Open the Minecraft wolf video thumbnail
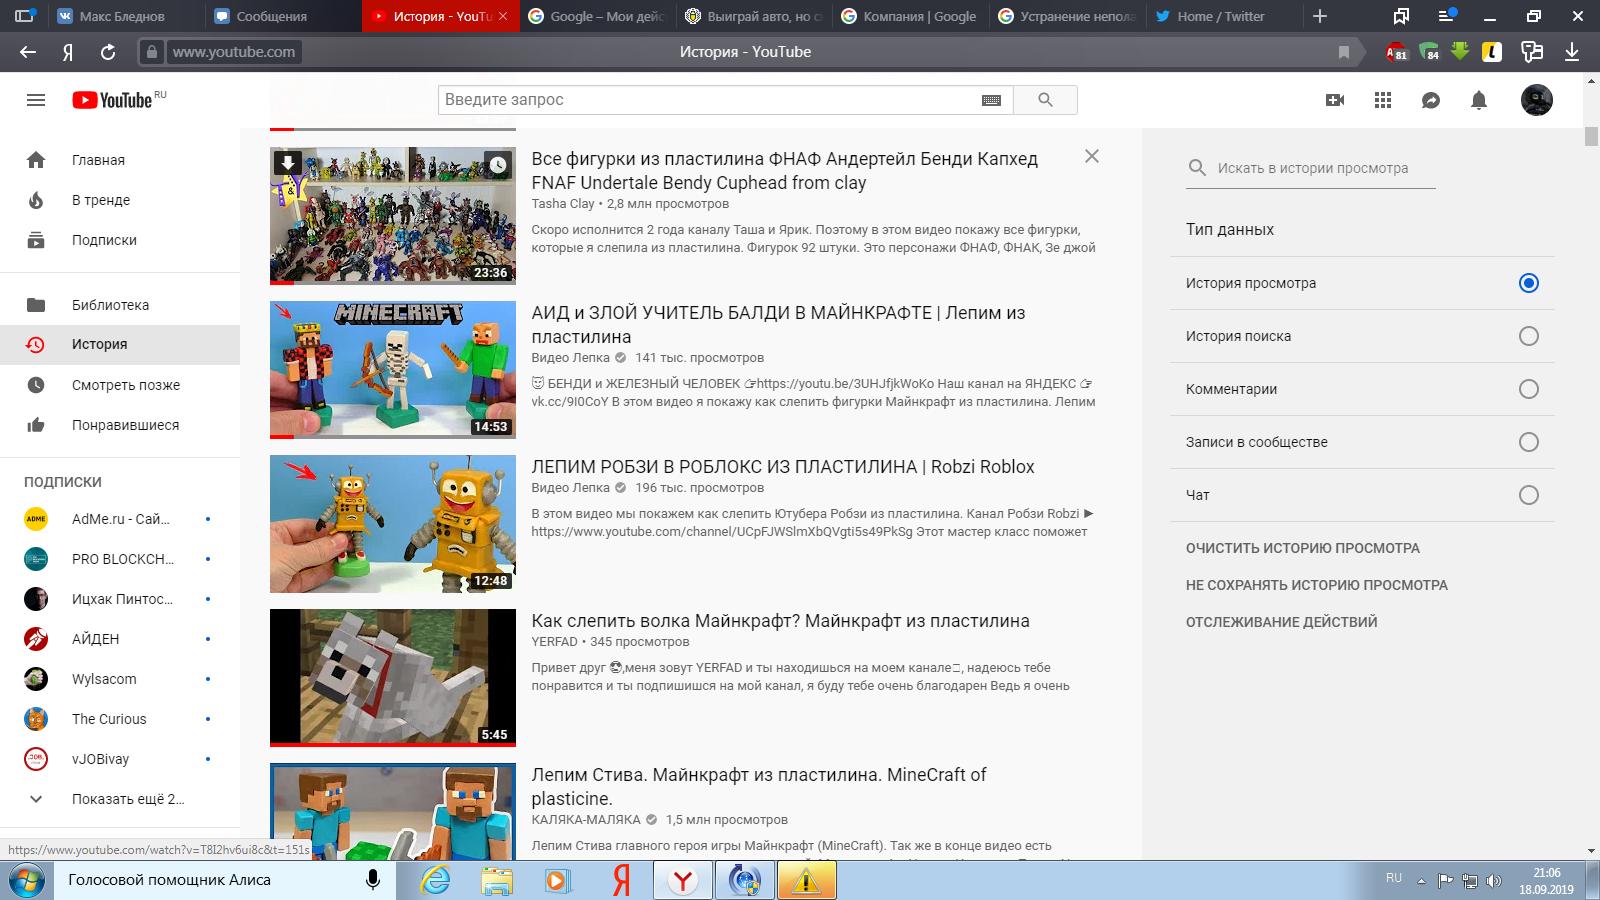This screenshot has height=900, width=1600. point(393,678)
